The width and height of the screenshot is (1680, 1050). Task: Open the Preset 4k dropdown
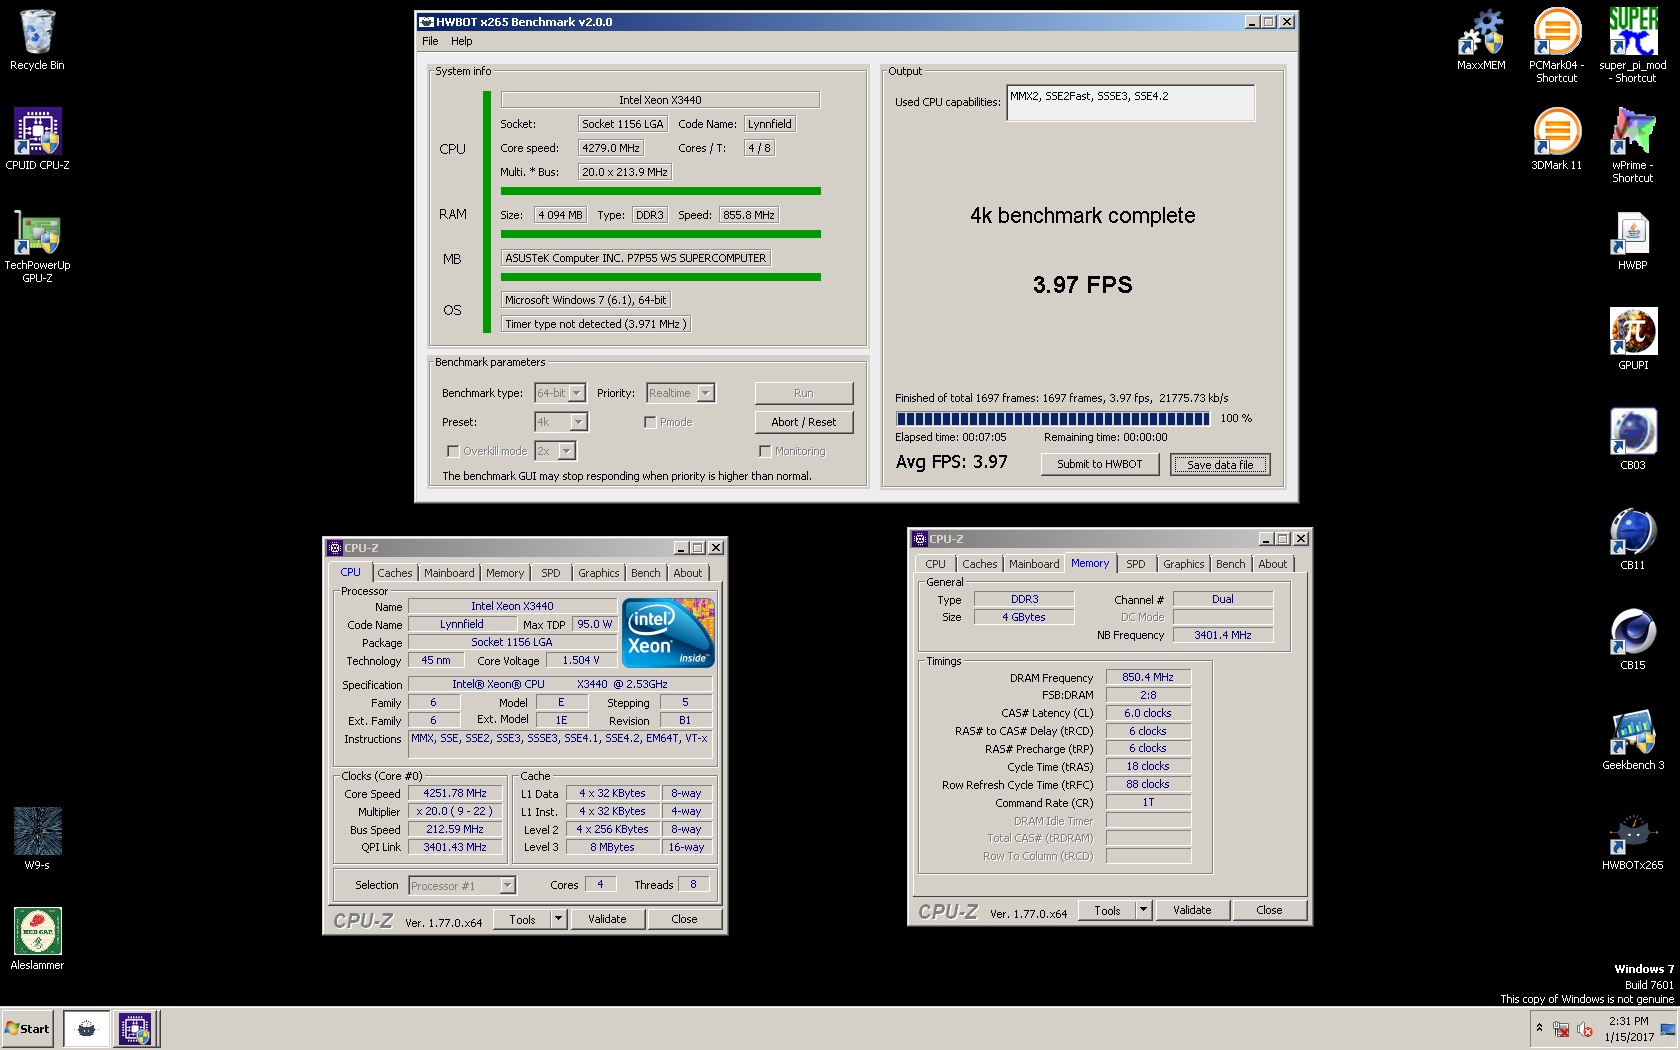(578, 422)
